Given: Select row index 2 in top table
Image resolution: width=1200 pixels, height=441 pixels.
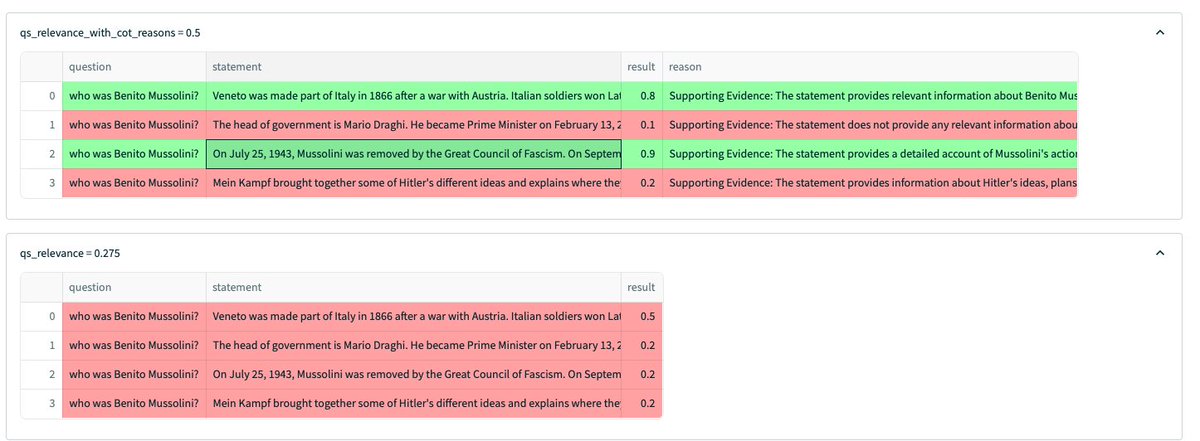Looking at the screenshot, I should (x=41, y=154).
